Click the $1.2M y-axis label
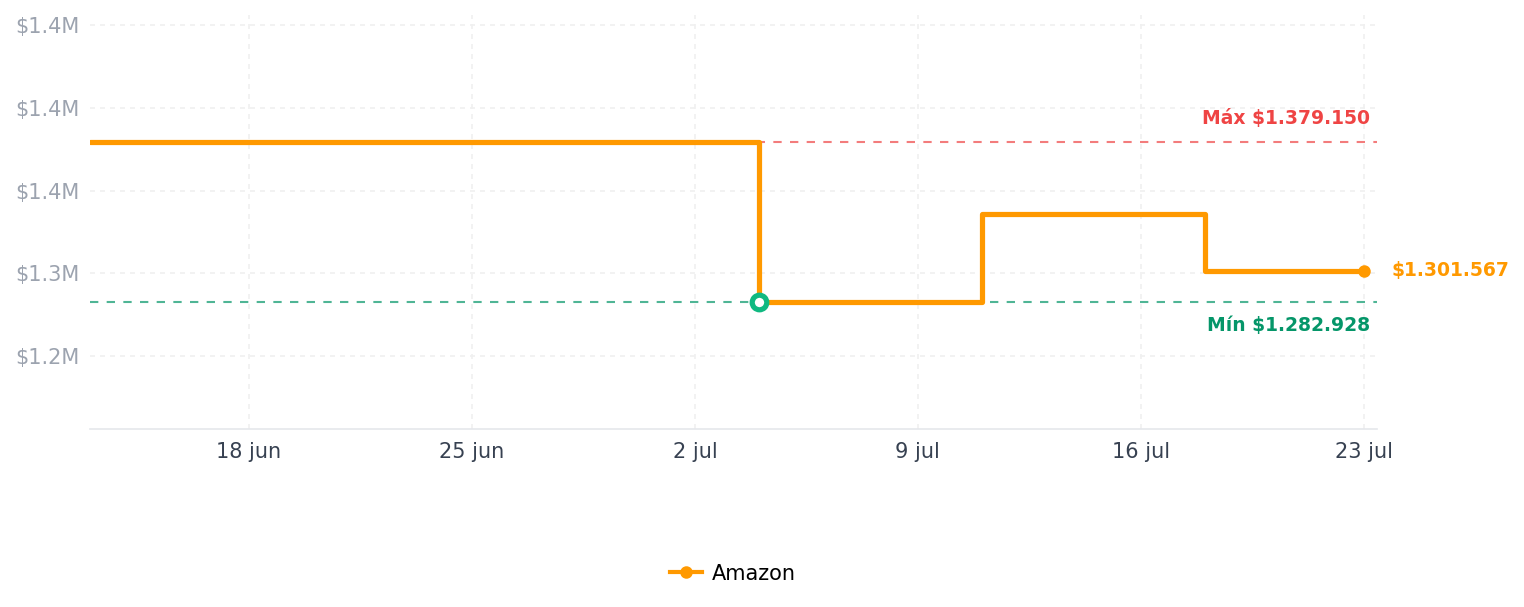Viewport: 1524px width, 607px height. pyautogui.click(x=47, y=357)
